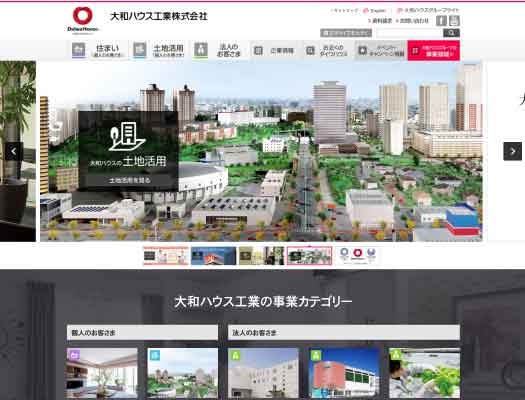Screen dimensions: 525x400
Task: Open the お近くのダイワハウス tab
Action: 328,51
